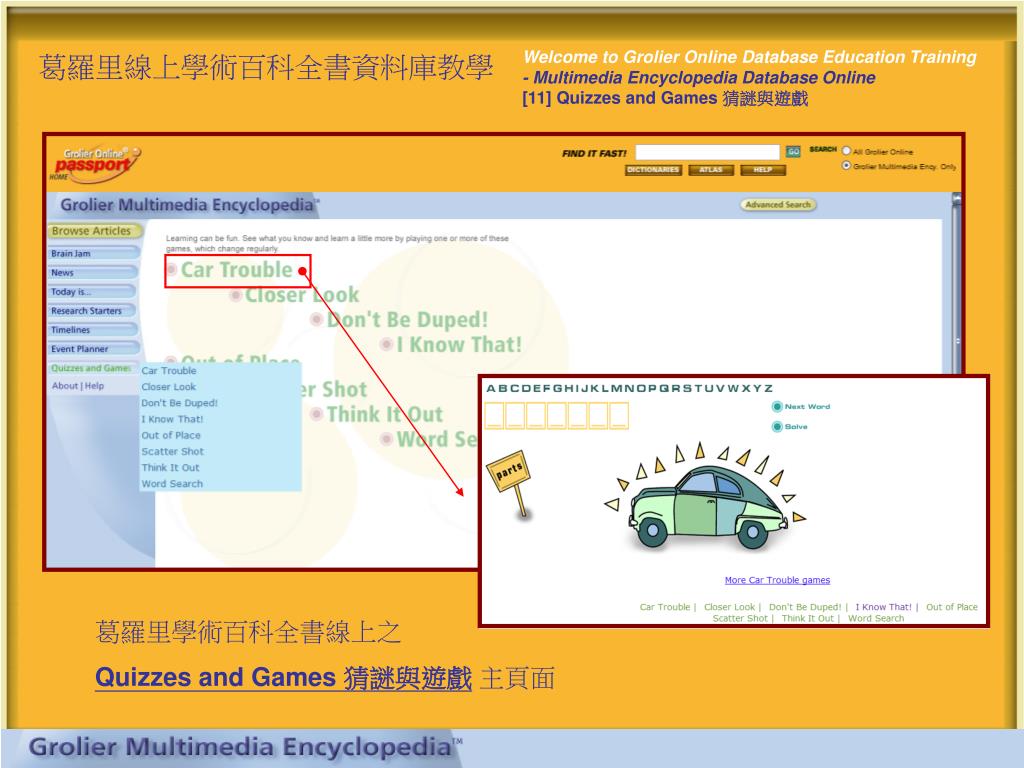Open Timelines in the sidebar
Image resolution: width=1024 pixels, height=768 pixels.
click(x=93, y=330)
